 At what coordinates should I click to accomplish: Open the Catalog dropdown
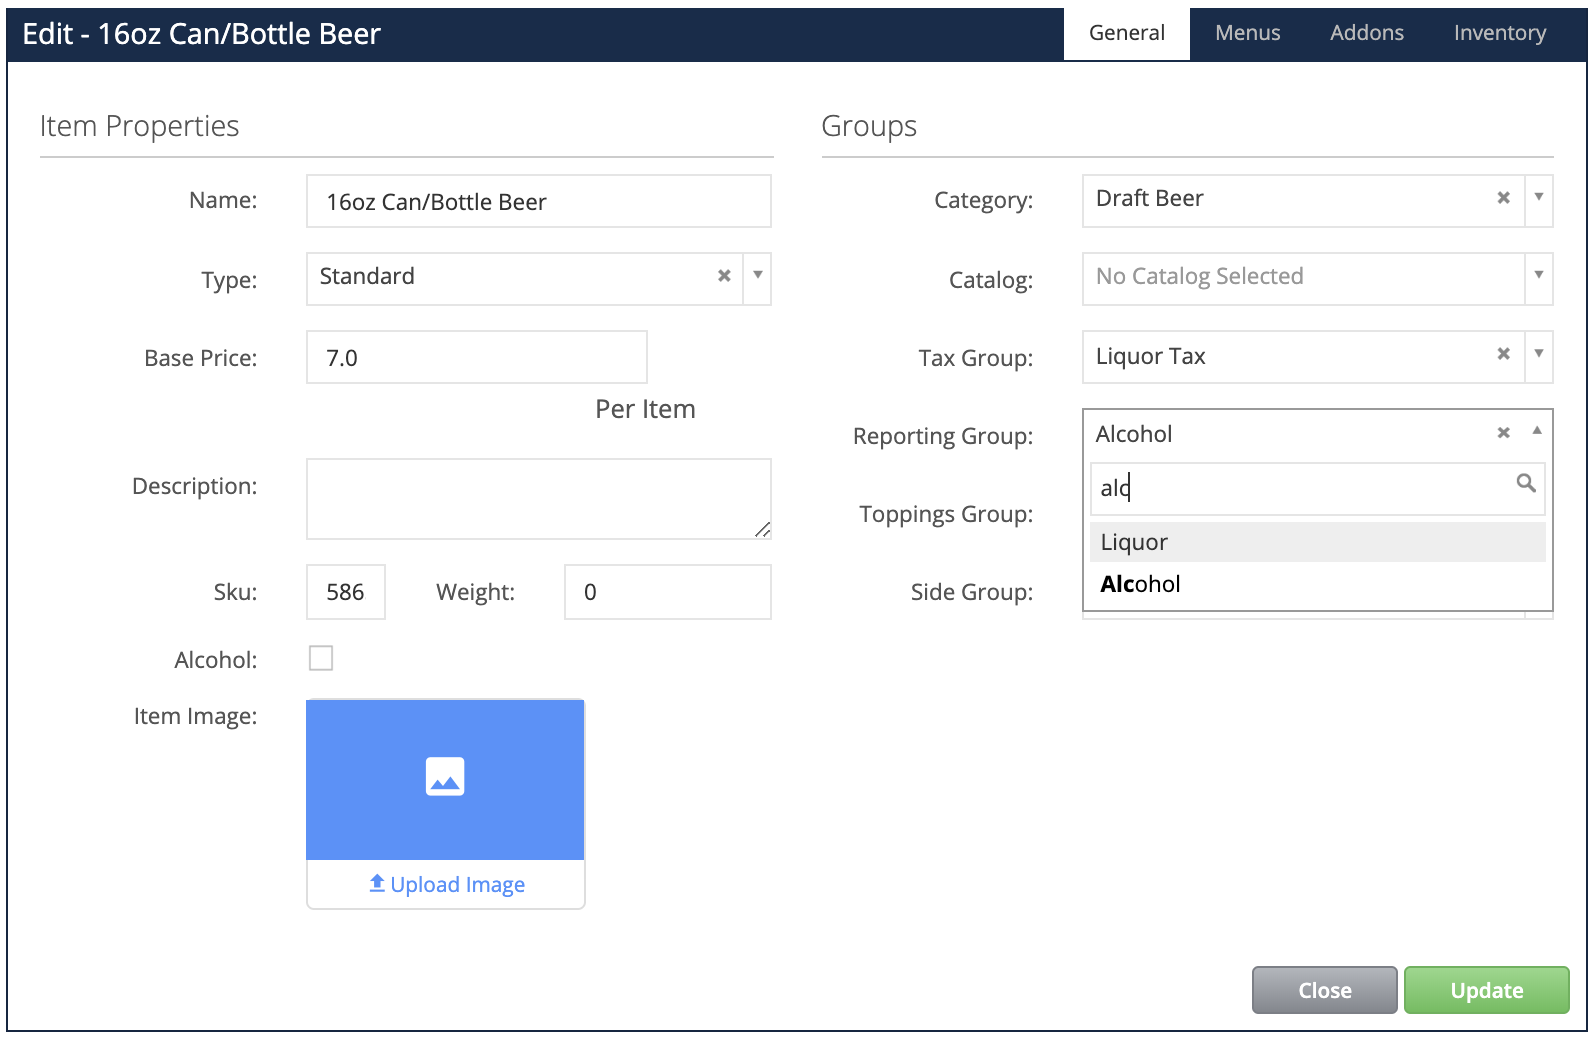[1317, 278]
